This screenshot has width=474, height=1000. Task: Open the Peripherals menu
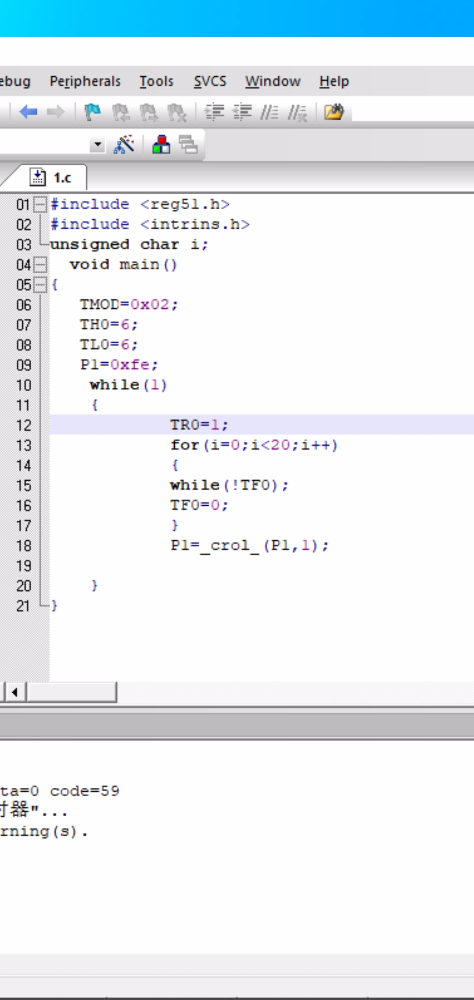[85, 82]
